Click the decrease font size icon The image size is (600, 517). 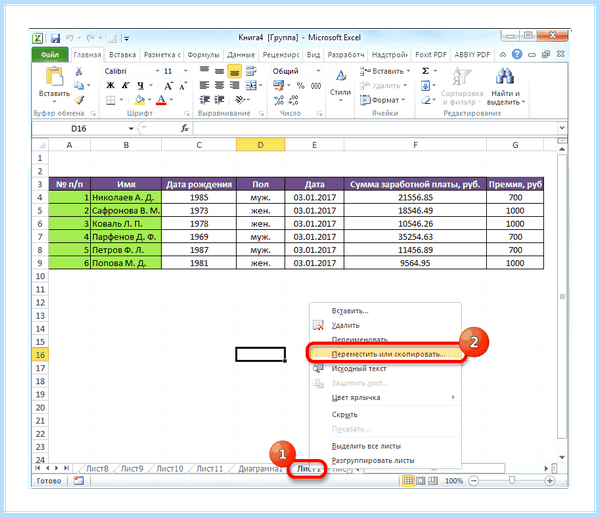pyautogui.click(x=183, y=86)
